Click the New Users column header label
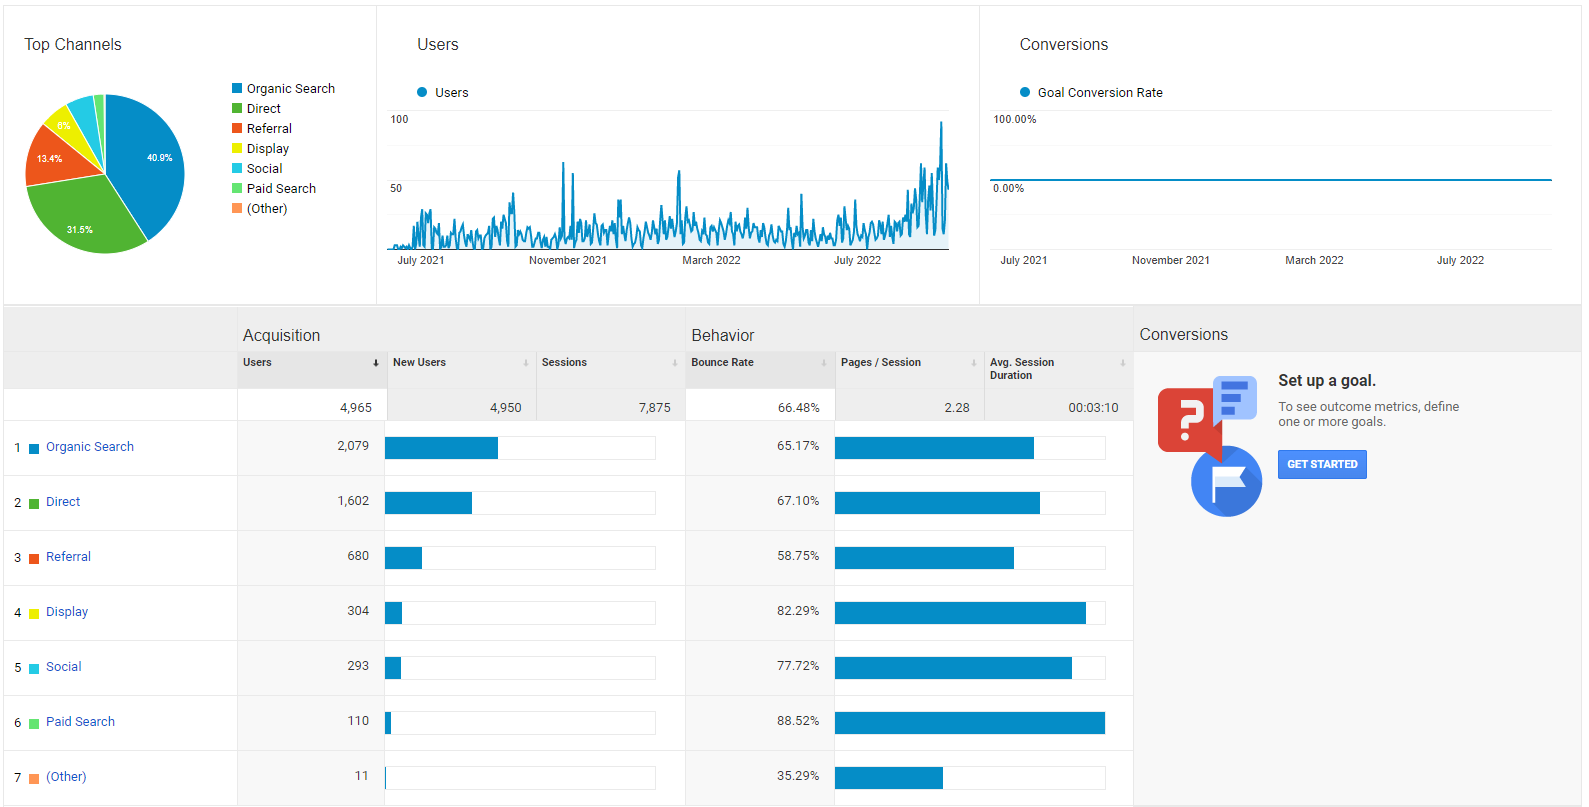This screenshot has width=1589, height=807. pyautogui.click(x=419, y=363)
